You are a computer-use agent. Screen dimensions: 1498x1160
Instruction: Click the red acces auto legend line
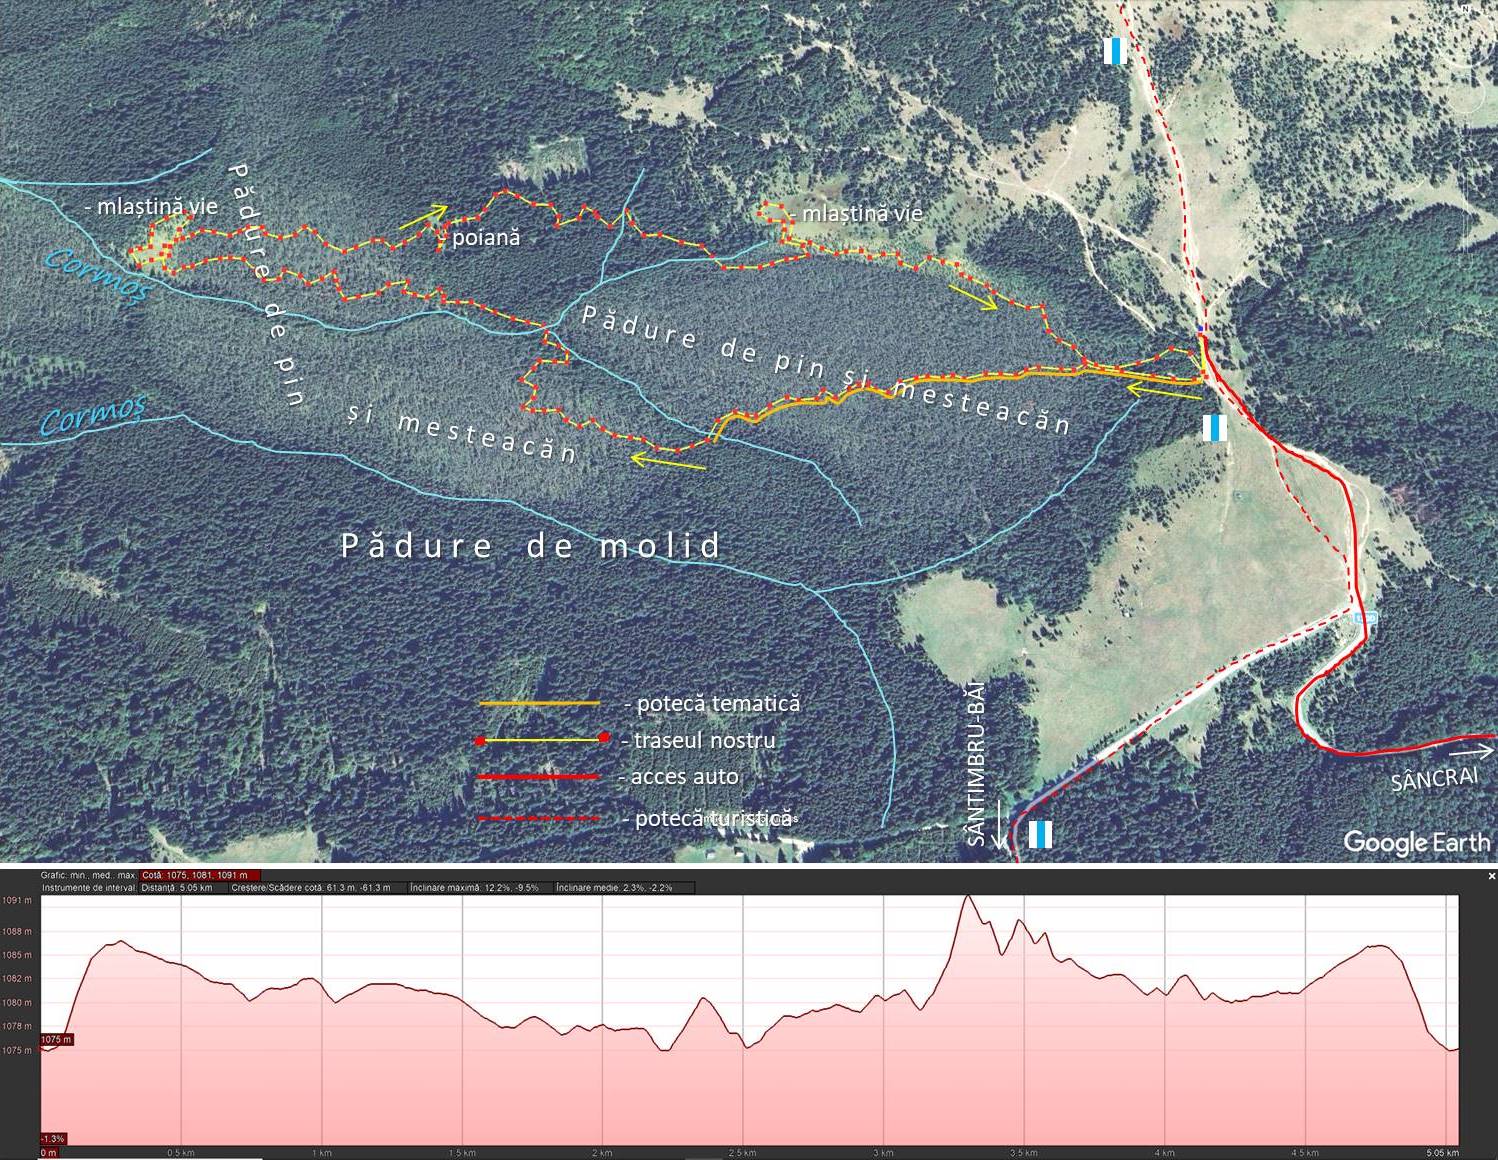pos(539,777)
